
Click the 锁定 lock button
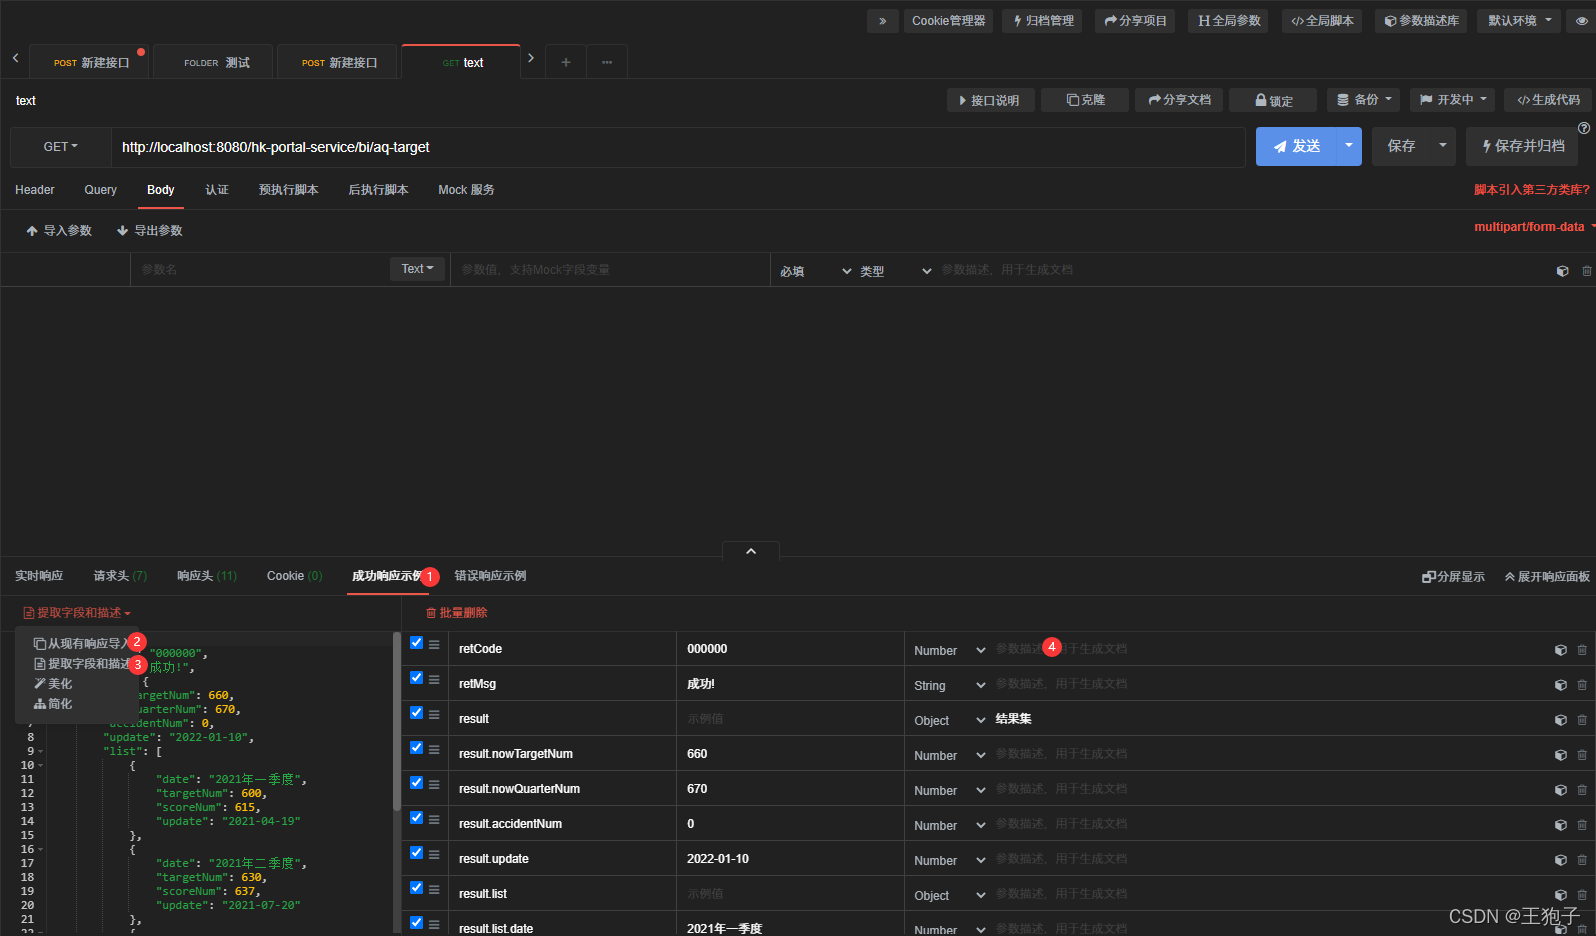tap(1273, 100)
